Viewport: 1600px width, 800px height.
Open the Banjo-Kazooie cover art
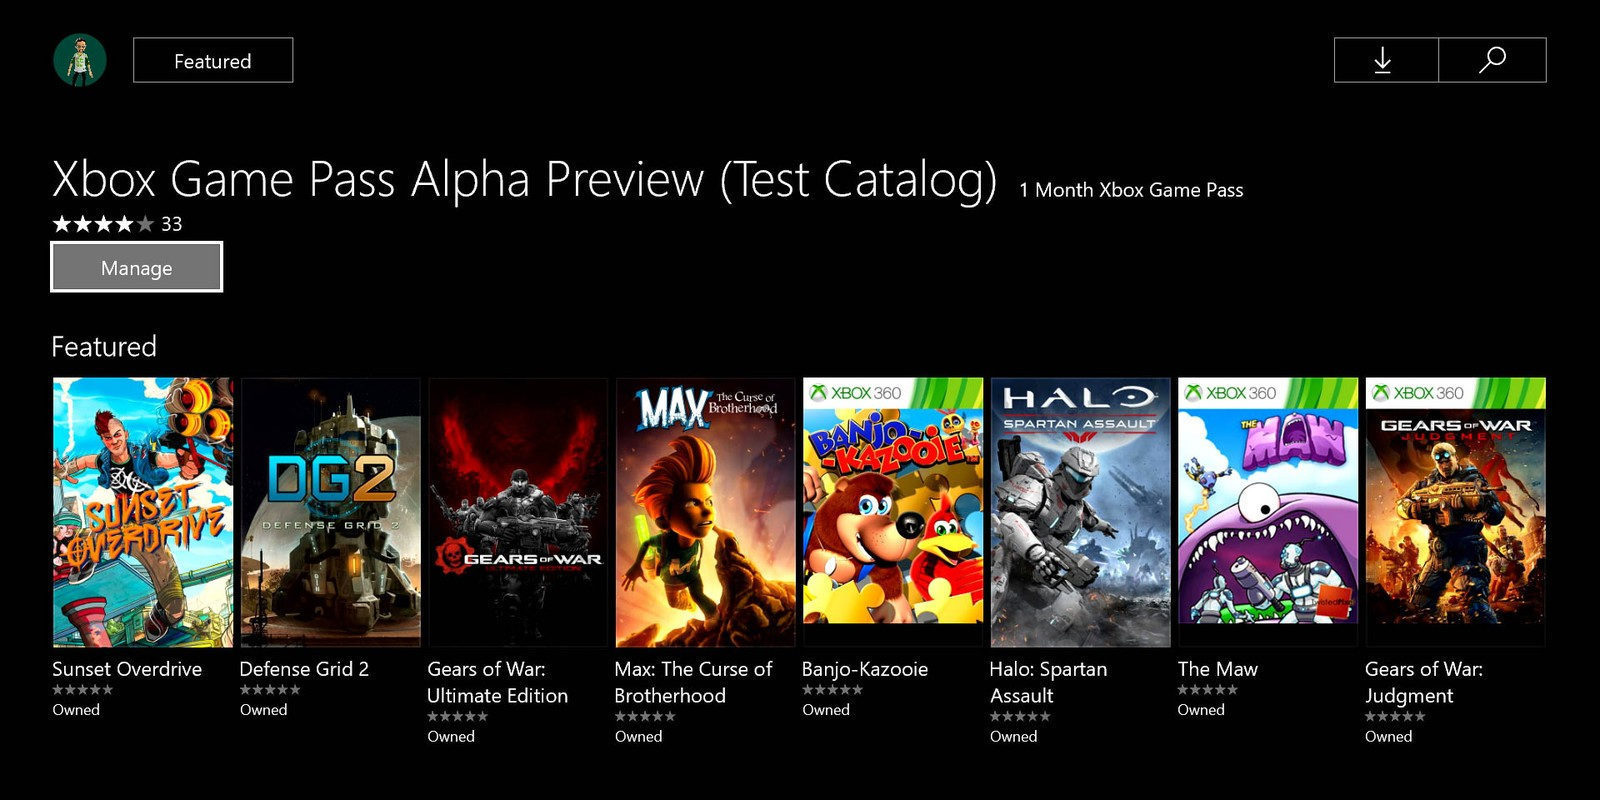893,512
